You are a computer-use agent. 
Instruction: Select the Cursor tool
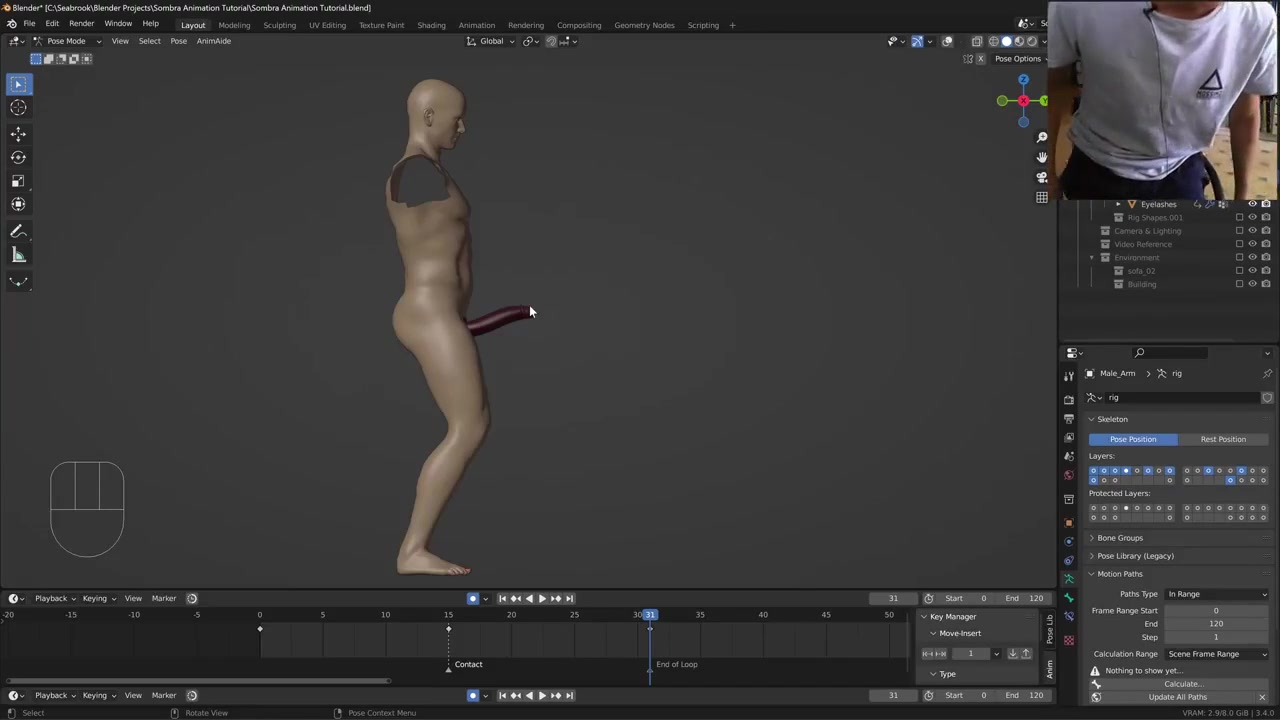tap(18, 108)
